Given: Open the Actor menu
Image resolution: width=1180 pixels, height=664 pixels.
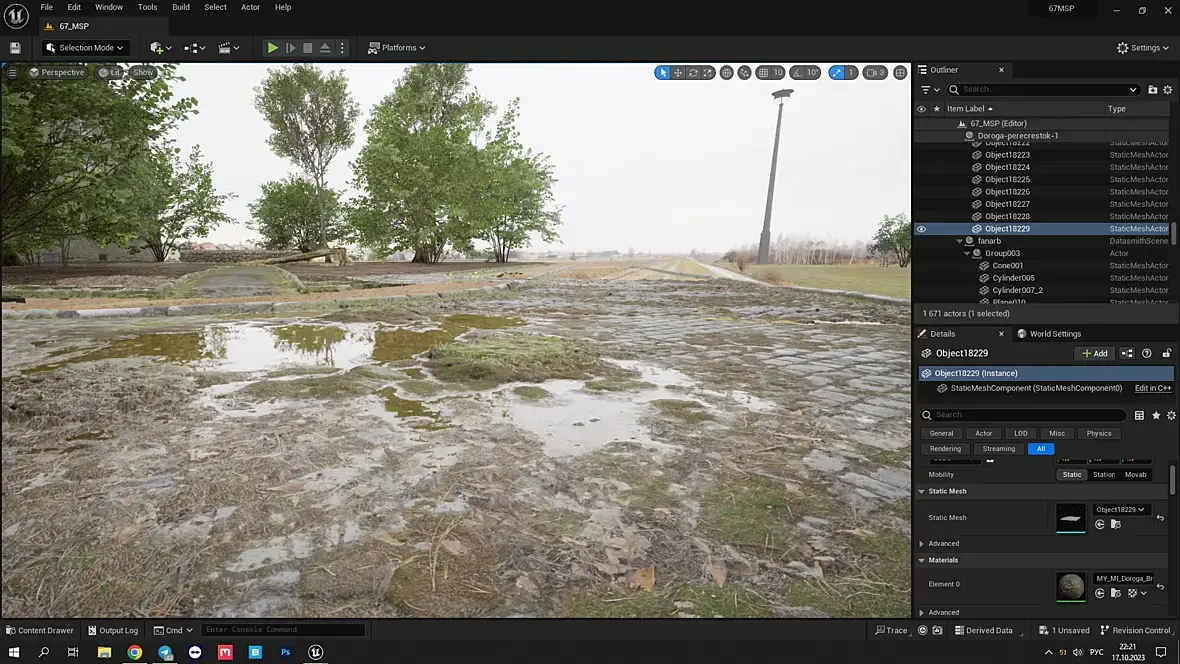Looking at the screenshot, I should point(250,7).
